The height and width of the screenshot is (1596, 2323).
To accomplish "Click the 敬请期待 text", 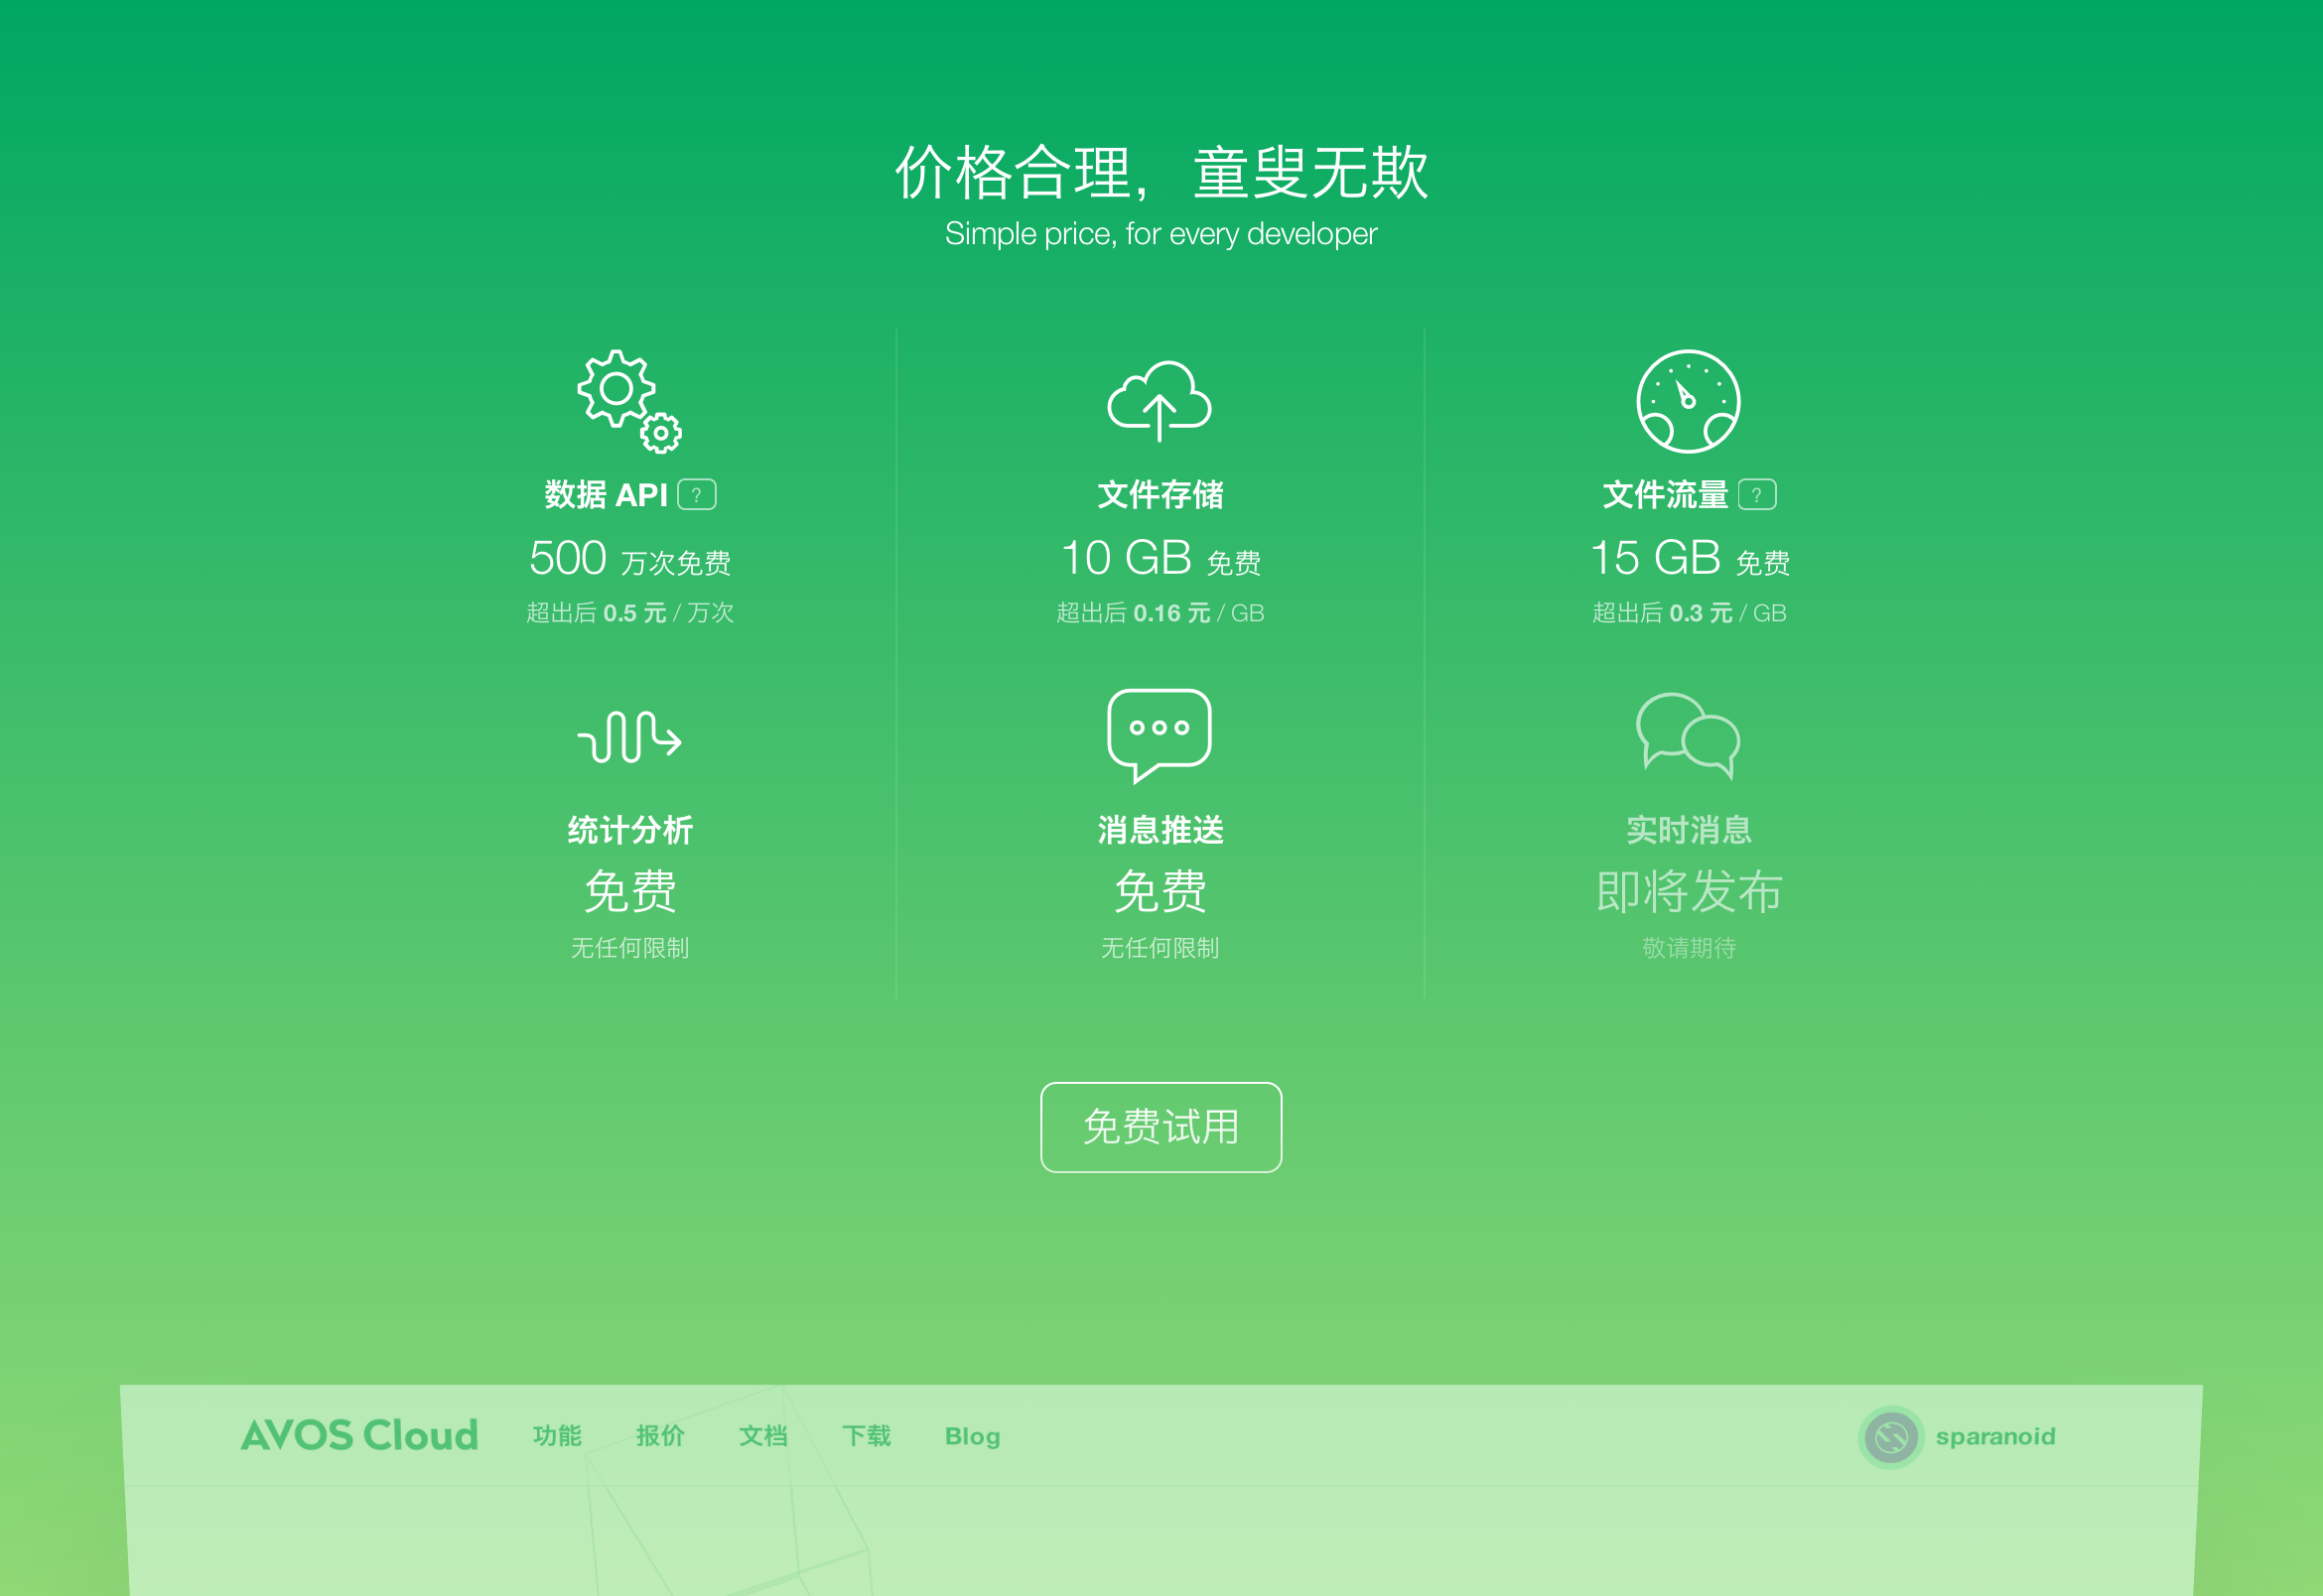I will 1689,948.
